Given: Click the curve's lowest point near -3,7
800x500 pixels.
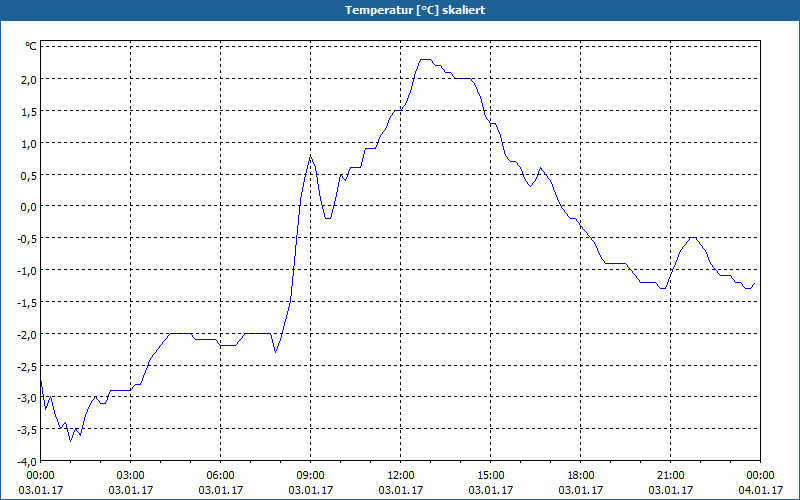Looking at the screenshot, I should click(x=70, y=441).
